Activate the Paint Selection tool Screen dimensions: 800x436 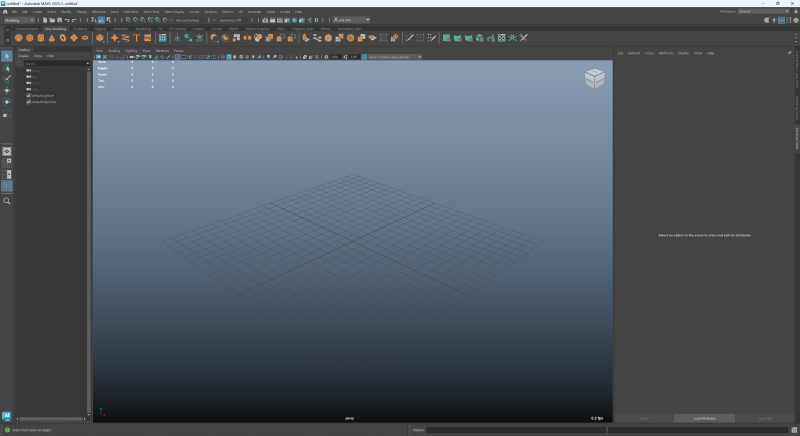[7, 79]
